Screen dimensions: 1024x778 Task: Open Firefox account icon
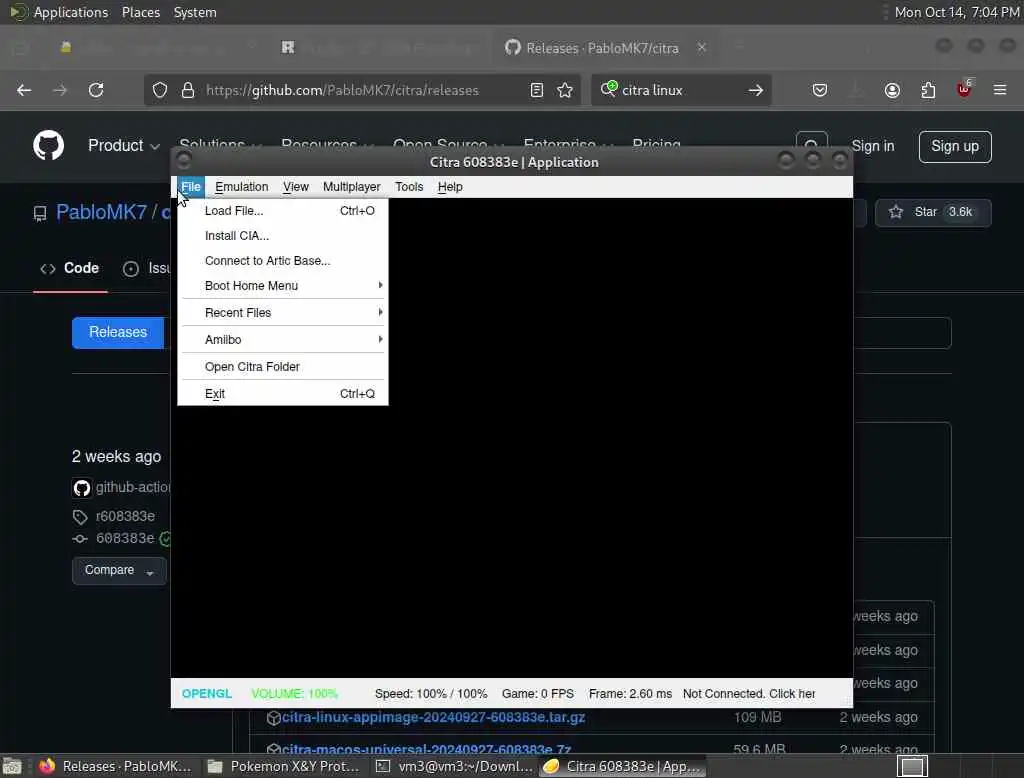click(892, 90)
